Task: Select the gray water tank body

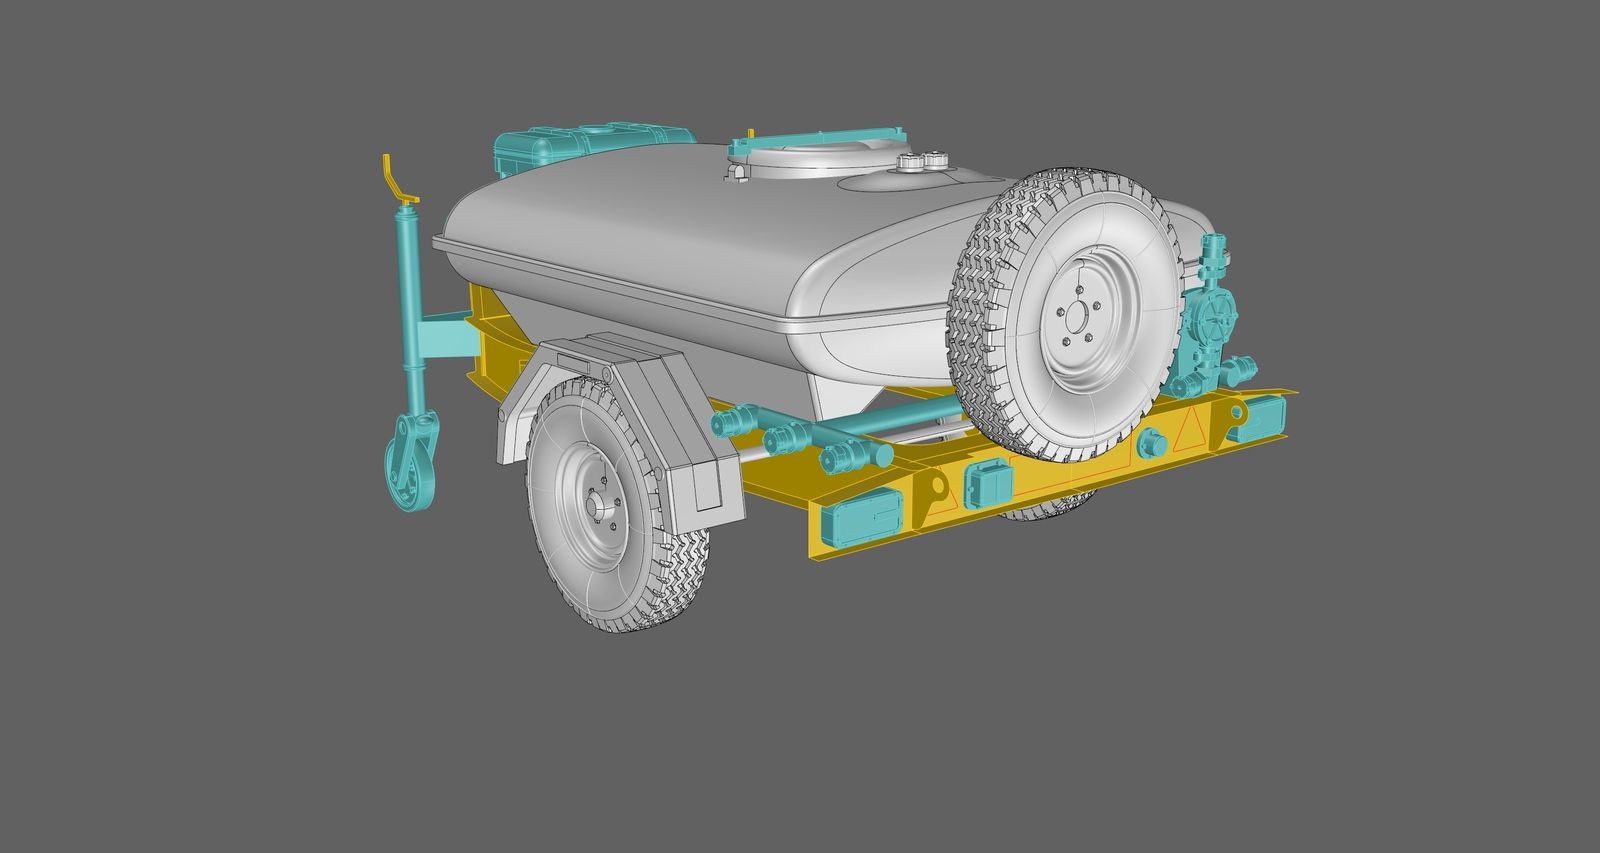Action: point(700,260)
